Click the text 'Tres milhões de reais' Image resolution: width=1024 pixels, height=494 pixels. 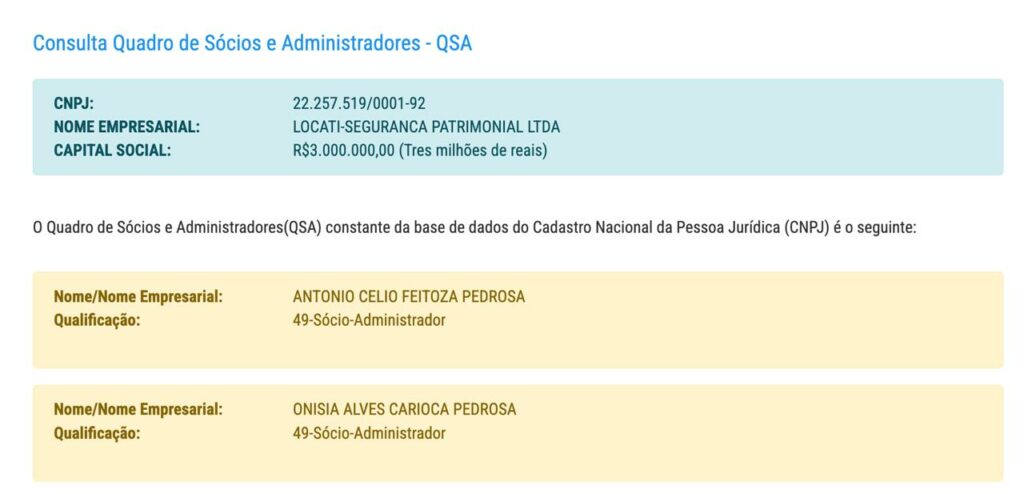coord(473,151)
